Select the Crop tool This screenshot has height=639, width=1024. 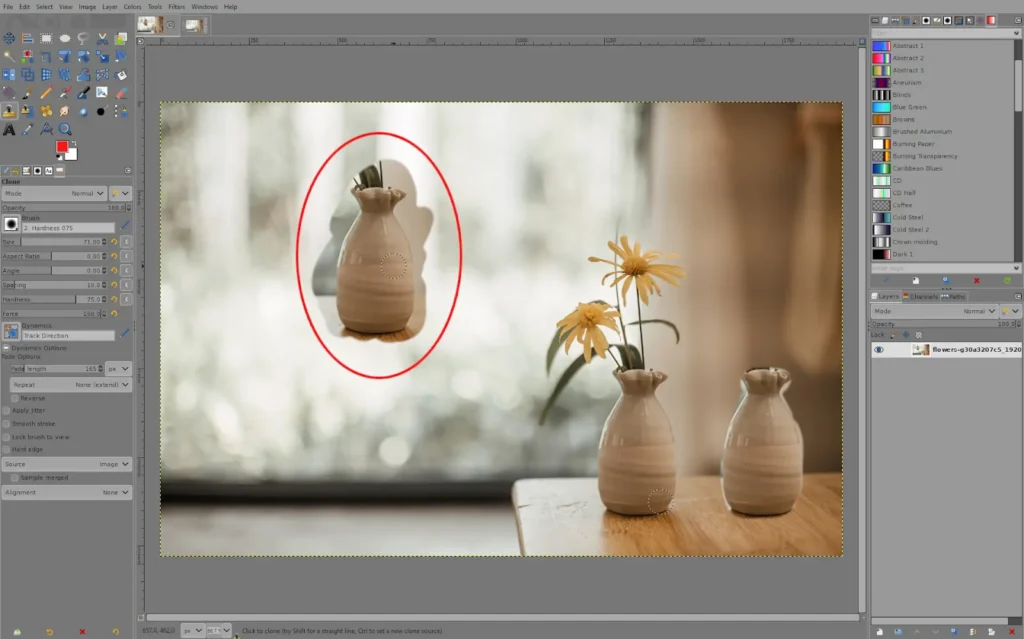tap(46, 57)
